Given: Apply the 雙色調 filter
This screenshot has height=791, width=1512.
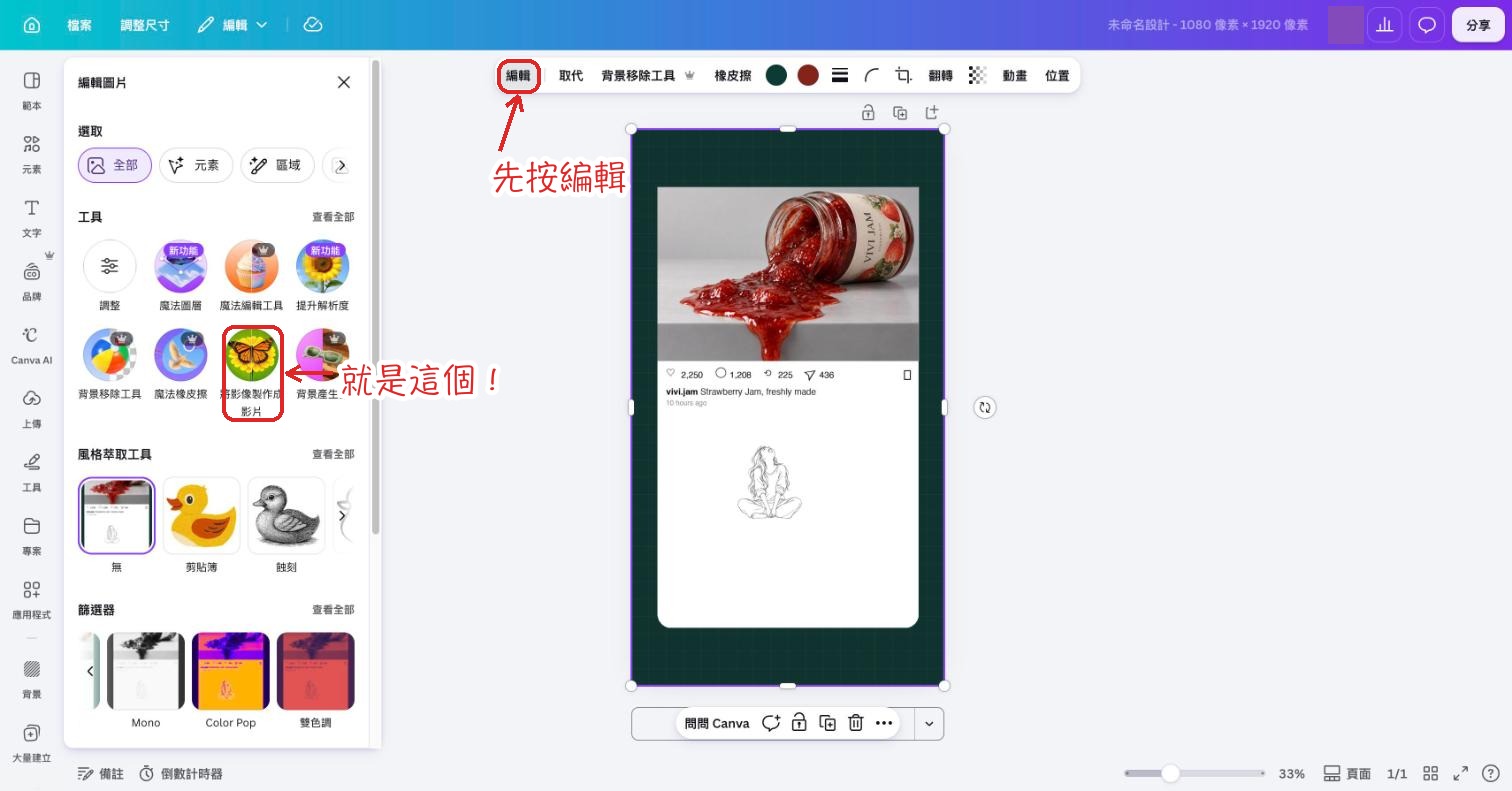Looking at the screenshot, I should pyautogui.click(x=315, y=671).
